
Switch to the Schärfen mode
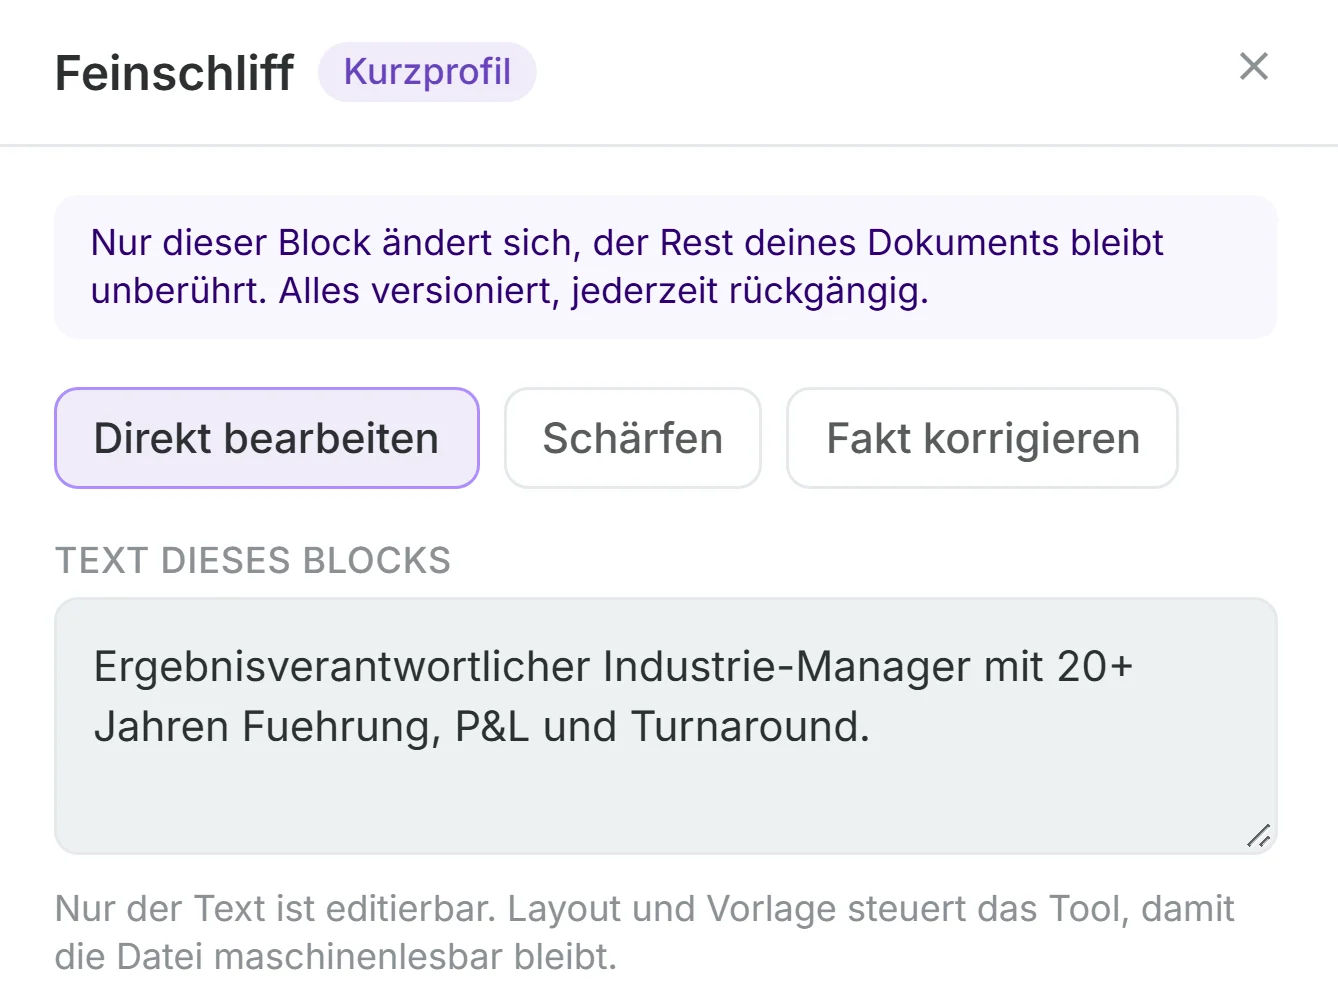(633, 438)
